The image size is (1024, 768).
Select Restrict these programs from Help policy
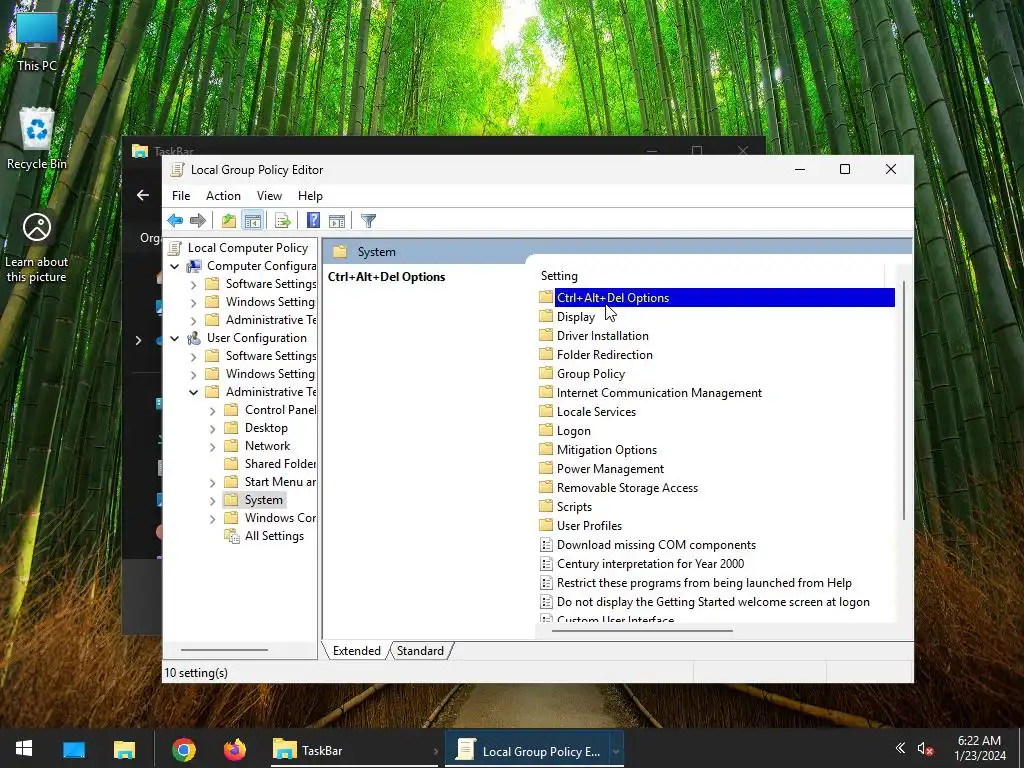pyautogui.click(x=704, y=583)
